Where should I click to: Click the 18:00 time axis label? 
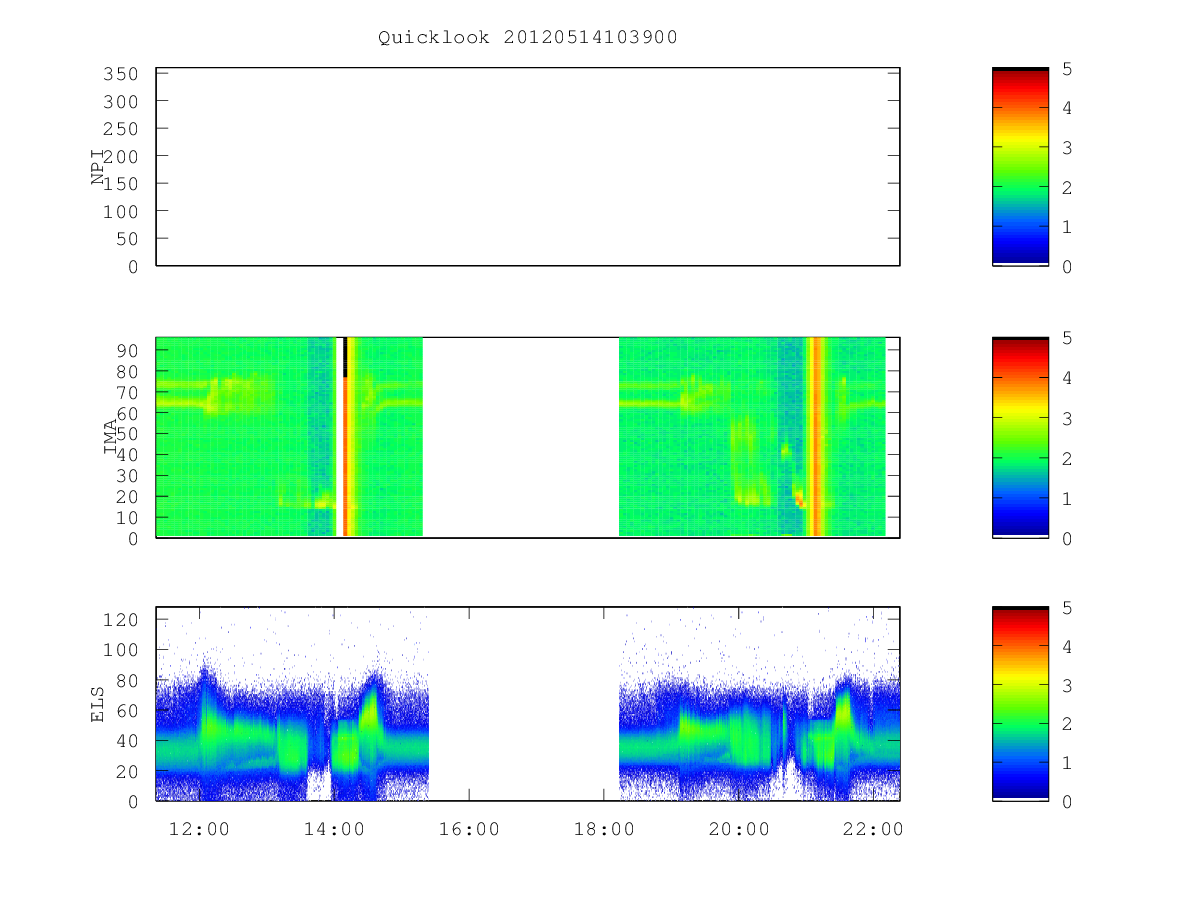click(604, 830)
